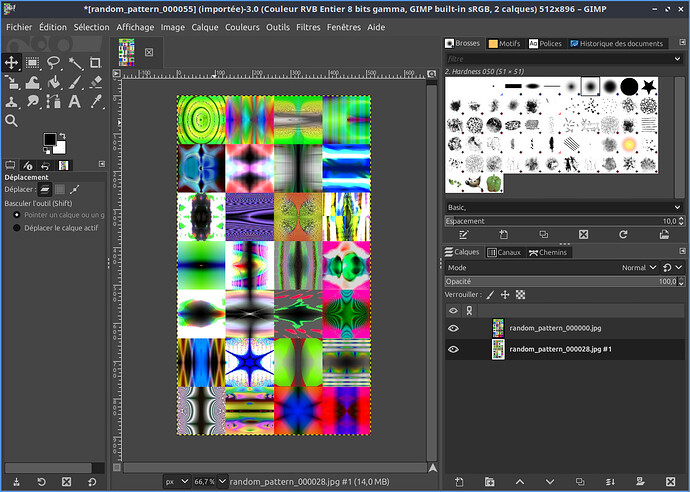Select the Paintbrush tool
The image size is (690, 492).
(75, 82)
